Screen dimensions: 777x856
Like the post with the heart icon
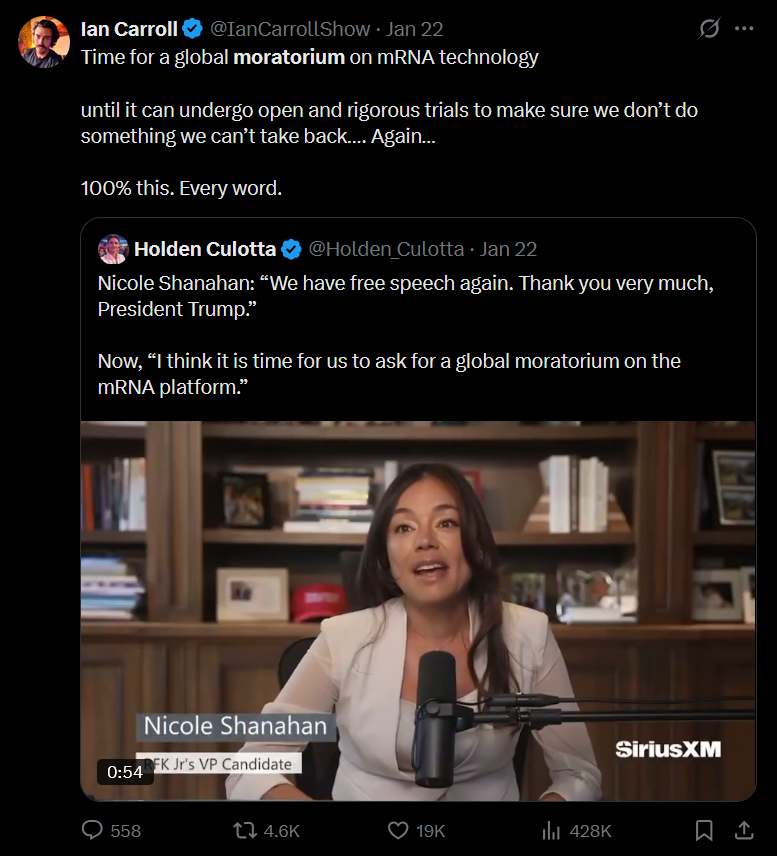click(x=398, y=830)
